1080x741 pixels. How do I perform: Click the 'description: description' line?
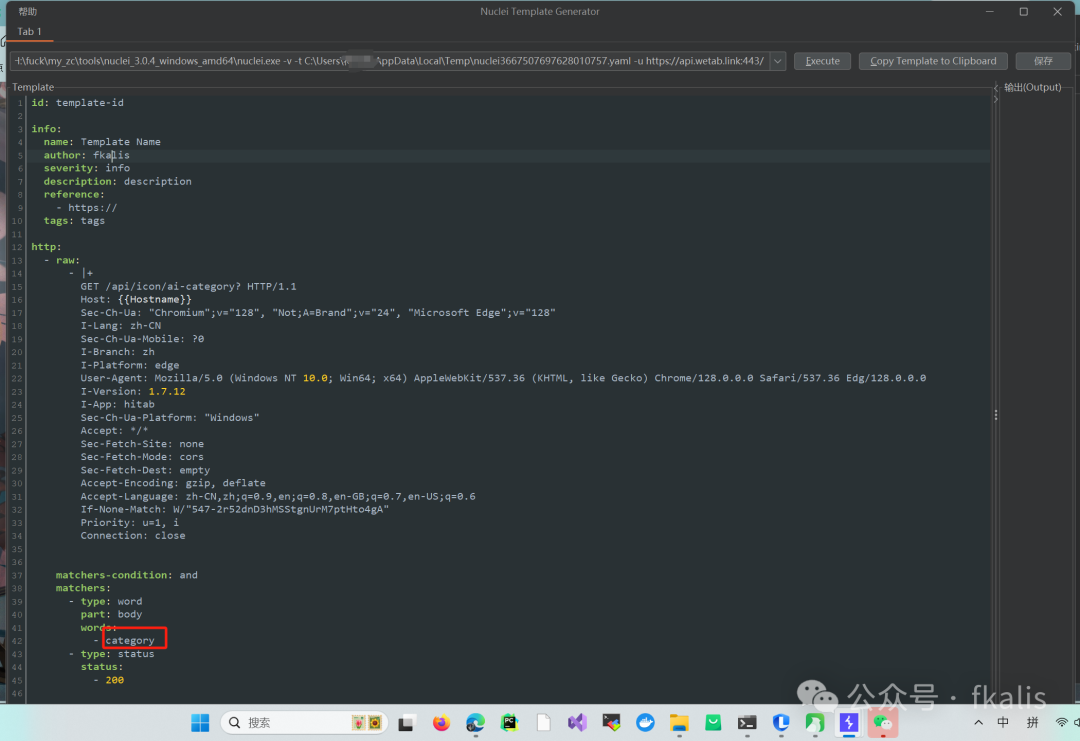(x=118, y=181)
